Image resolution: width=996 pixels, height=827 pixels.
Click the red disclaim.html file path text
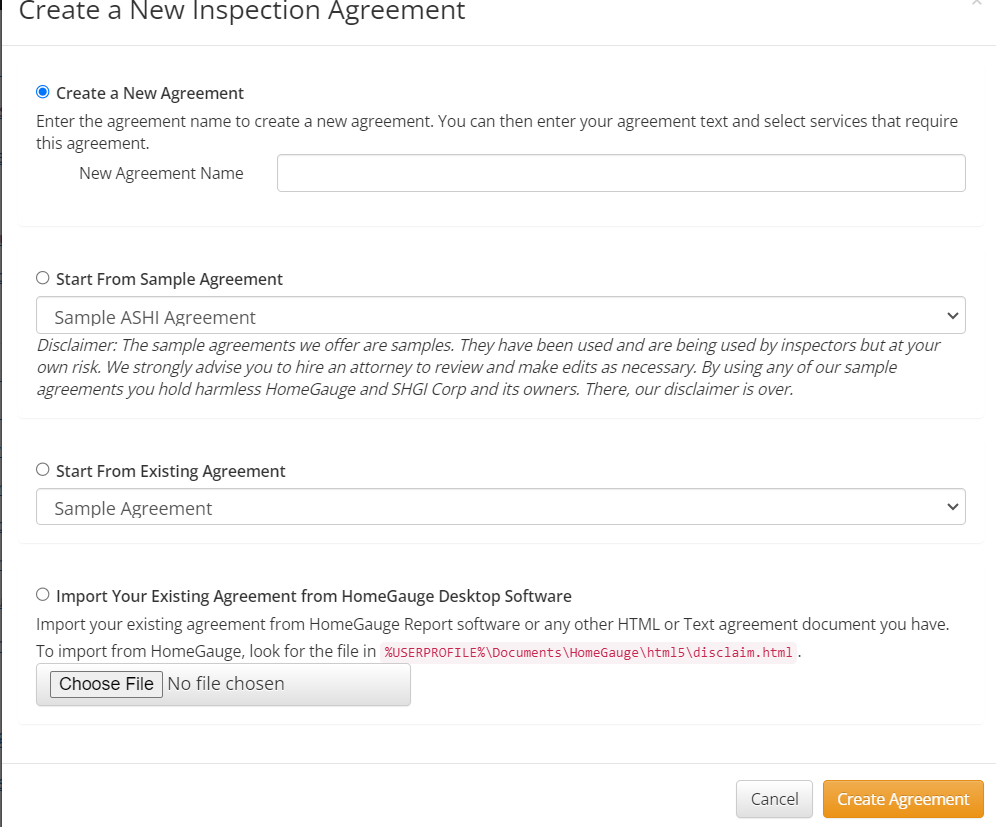[589, 653]
